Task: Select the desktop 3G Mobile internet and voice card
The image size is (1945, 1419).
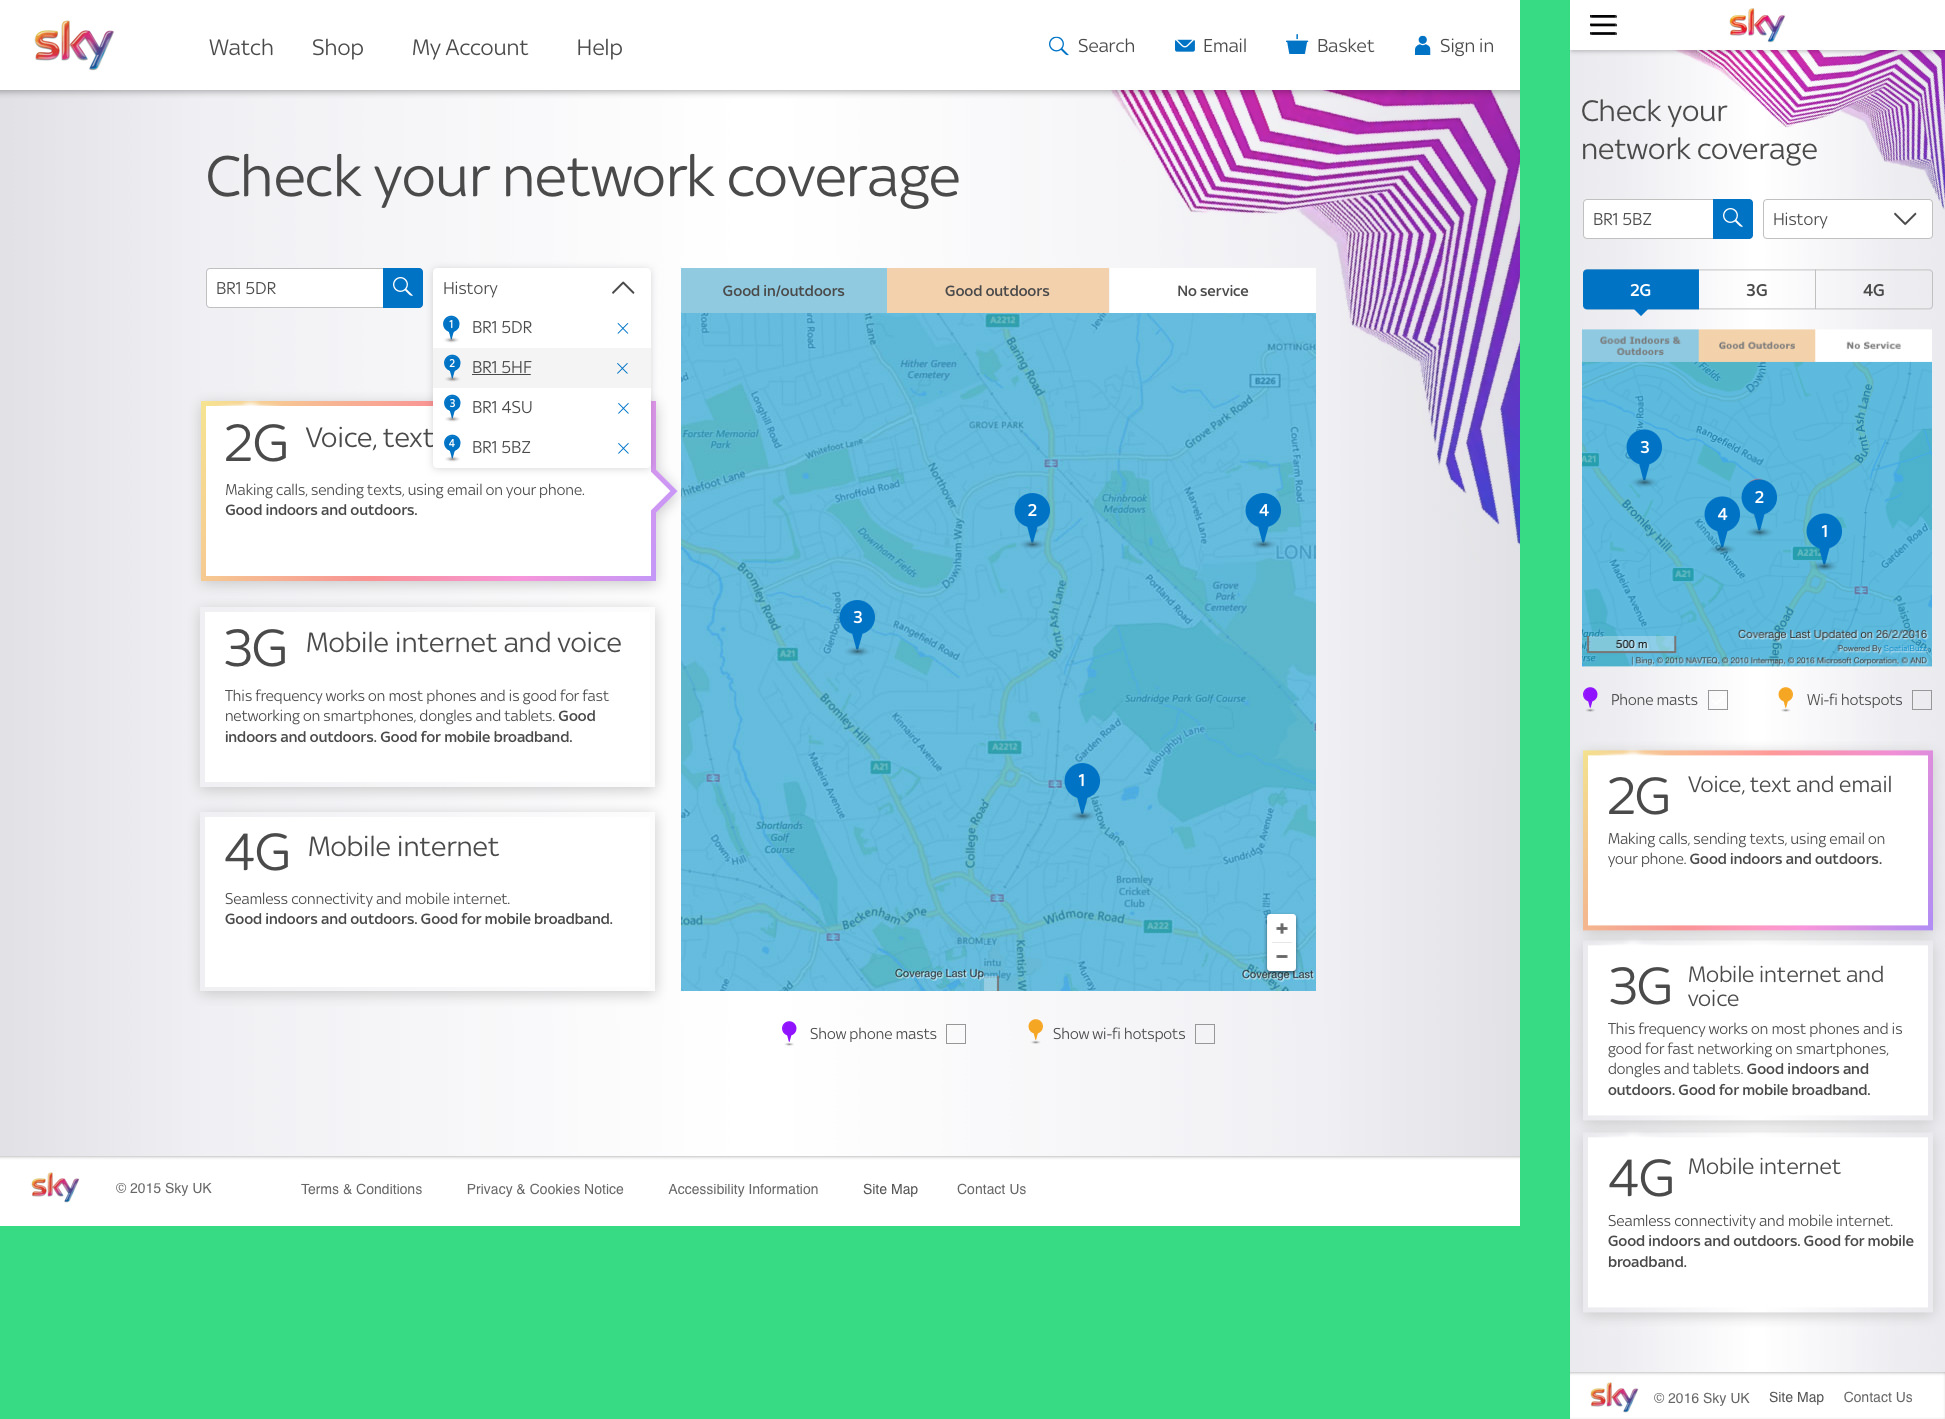Action: click(428, 696)
